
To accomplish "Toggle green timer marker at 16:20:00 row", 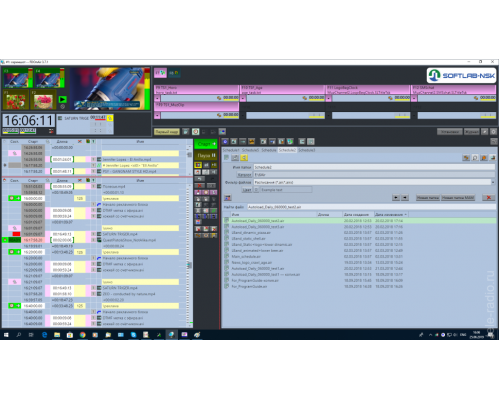I will tap(14, 252).
